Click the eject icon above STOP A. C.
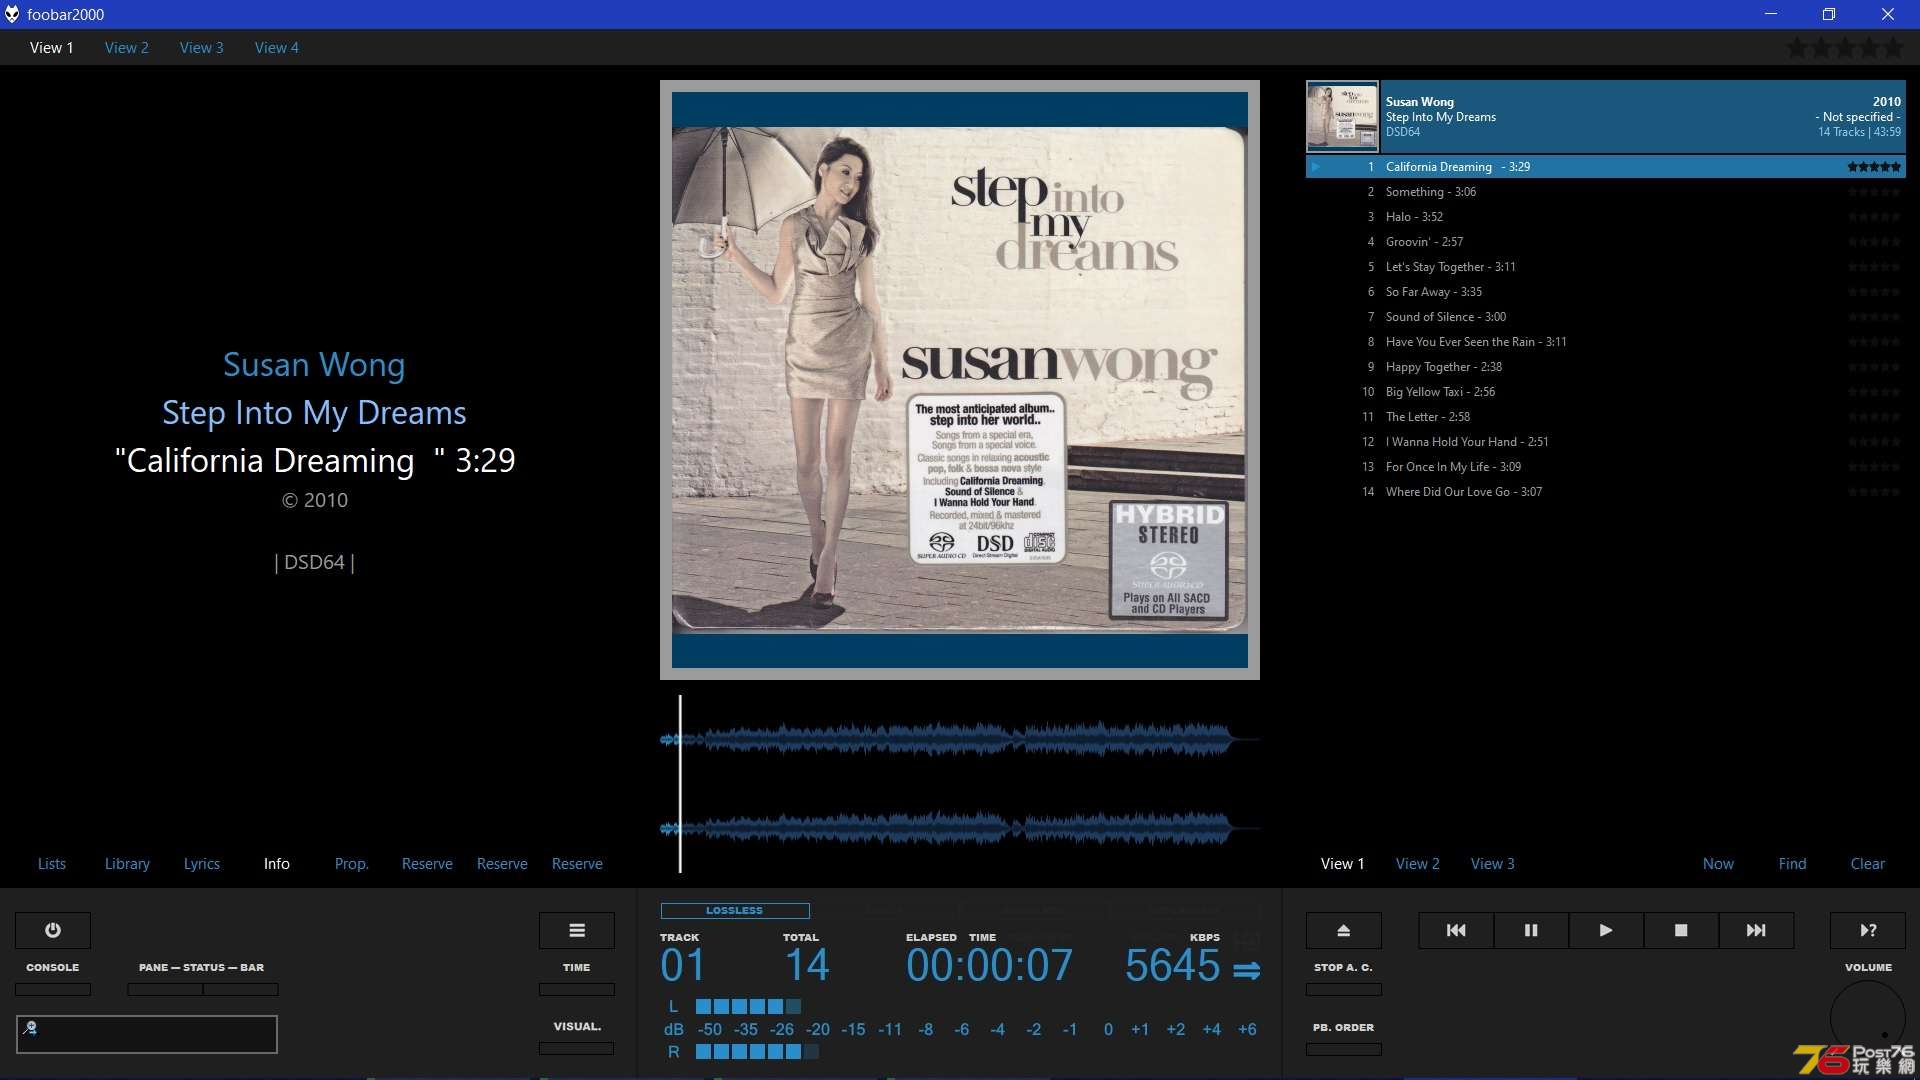This screenshot has height=1080, width=1920. coord(1344,930)
